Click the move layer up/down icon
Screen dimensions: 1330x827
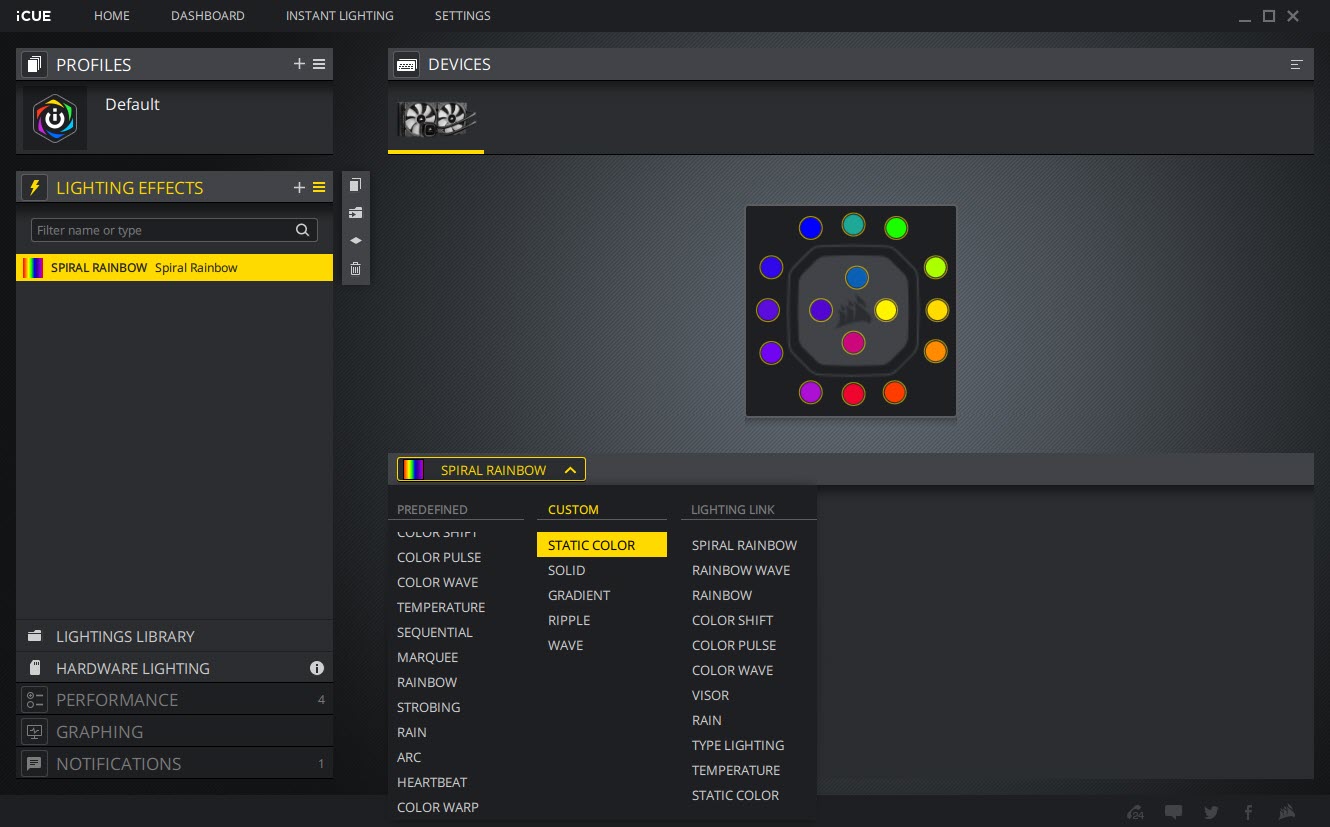[x=355, y=241]
